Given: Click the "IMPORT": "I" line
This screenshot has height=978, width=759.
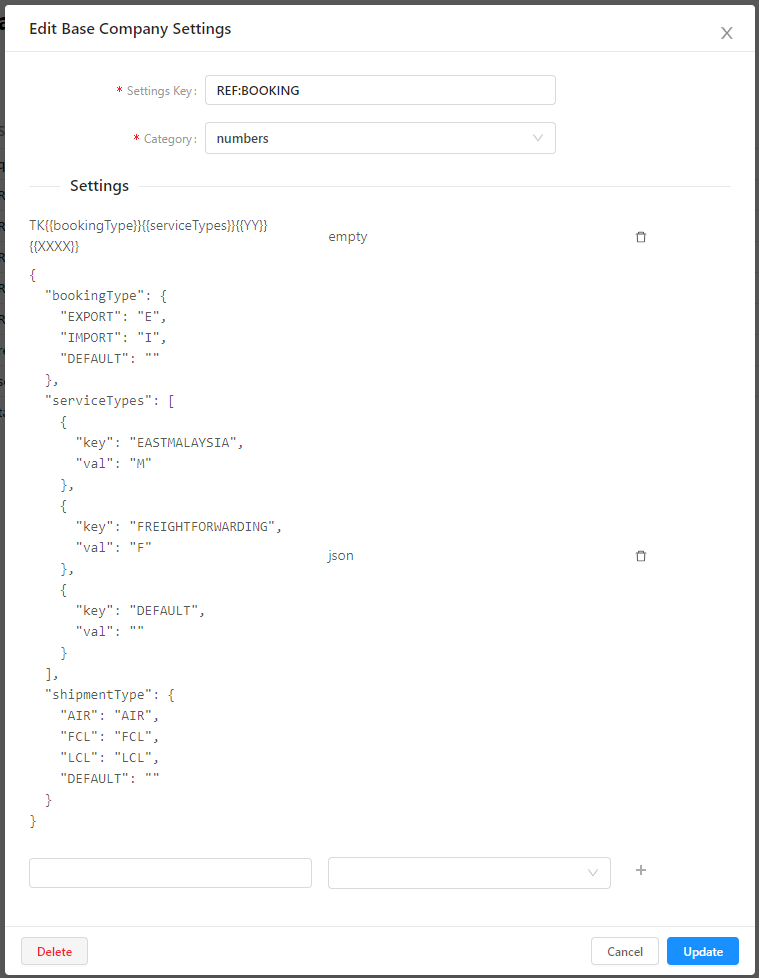Looking at the screenshot, I should pyautogui.click(x=113, y=337).
